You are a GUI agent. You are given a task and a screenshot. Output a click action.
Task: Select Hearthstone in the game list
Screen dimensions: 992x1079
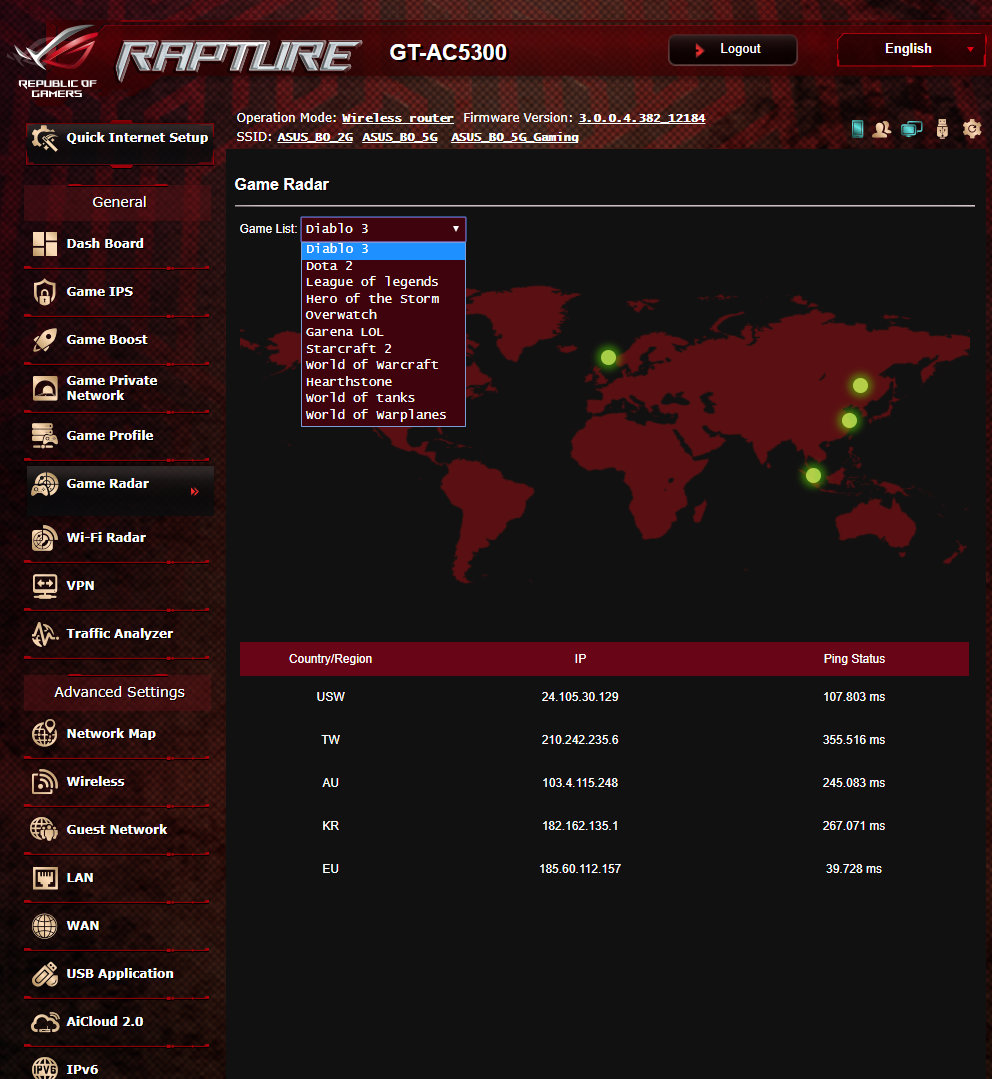click(x=383, y=382)
